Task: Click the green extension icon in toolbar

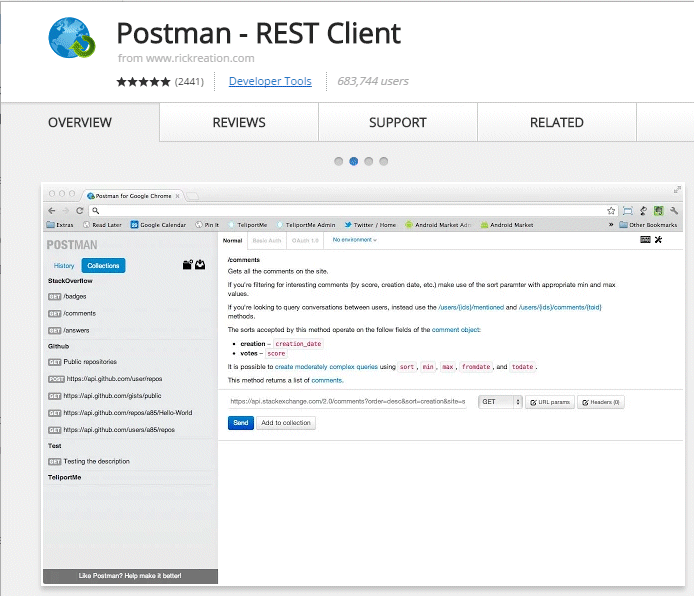Action: (x=659, y=211)
